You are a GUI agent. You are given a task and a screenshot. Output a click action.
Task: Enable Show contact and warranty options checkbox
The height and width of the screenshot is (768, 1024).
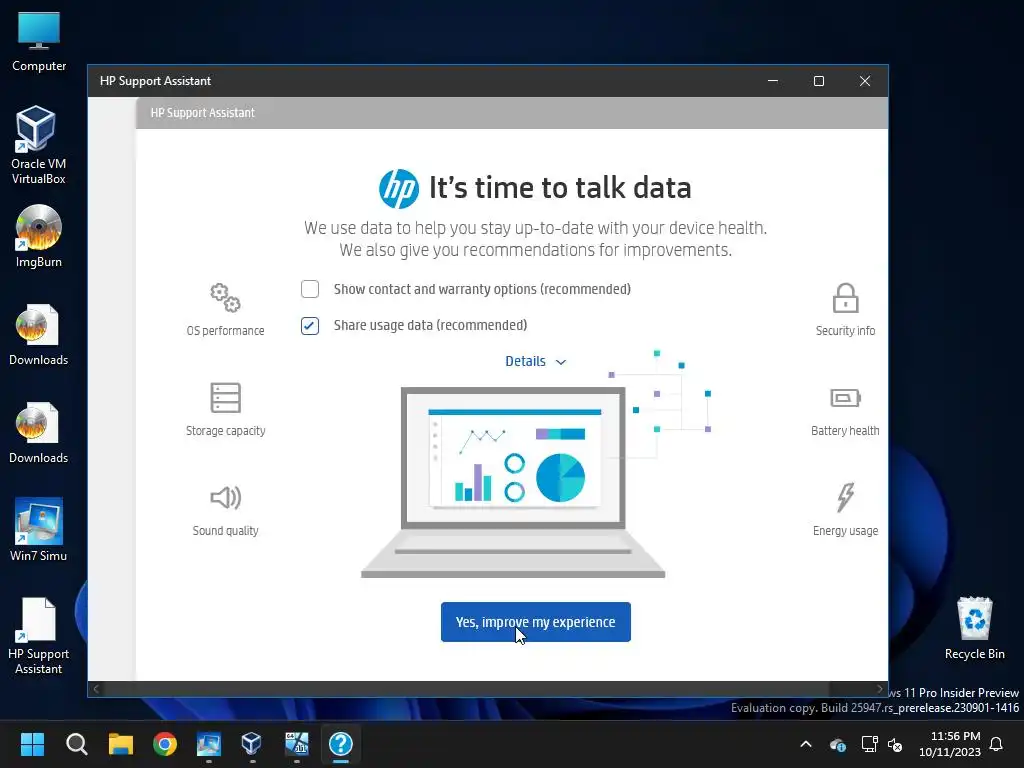(x=310, y=289)
